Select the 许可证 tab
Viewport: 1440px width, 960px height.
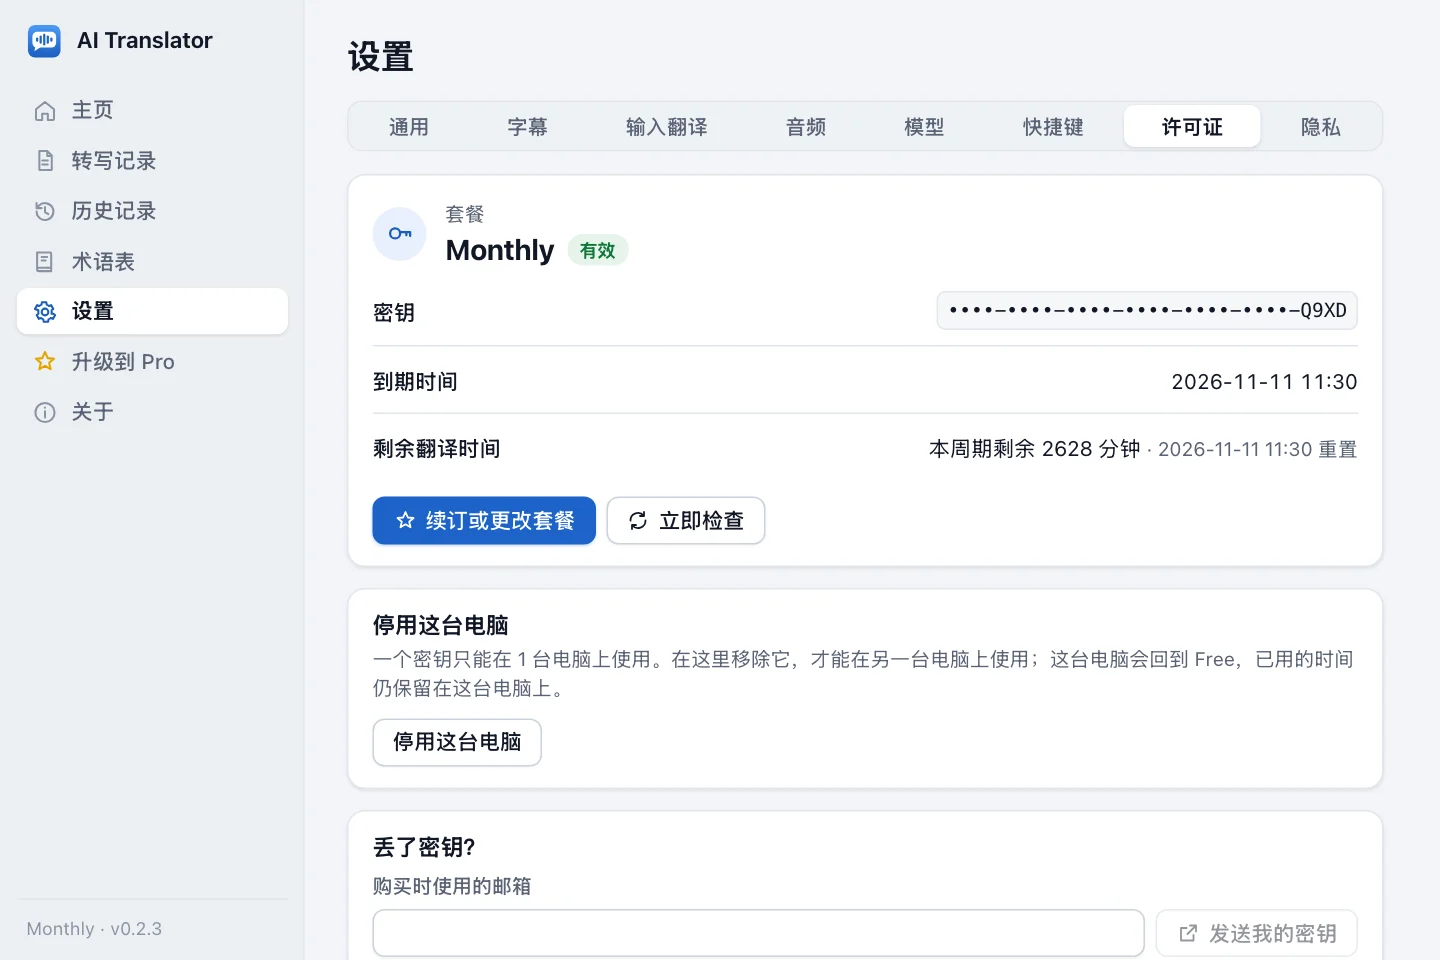point(1192,127)
